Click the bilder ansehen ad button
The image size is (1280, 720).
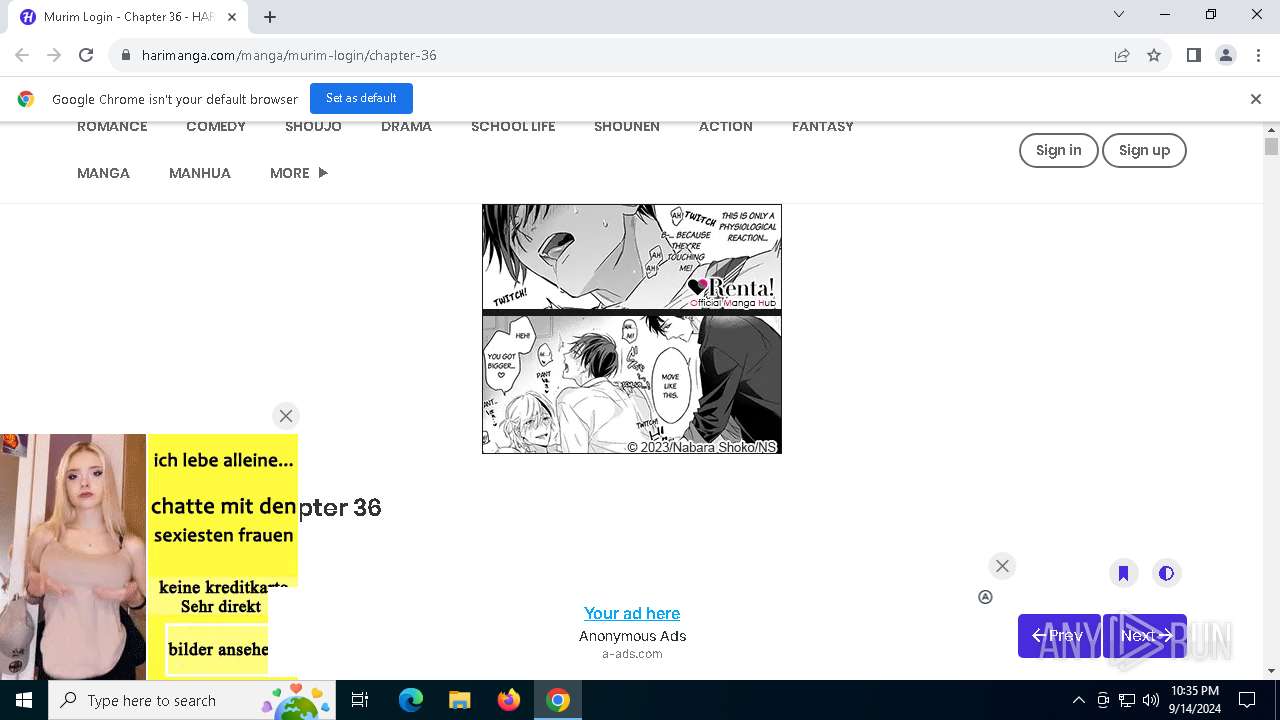[217, 649]
